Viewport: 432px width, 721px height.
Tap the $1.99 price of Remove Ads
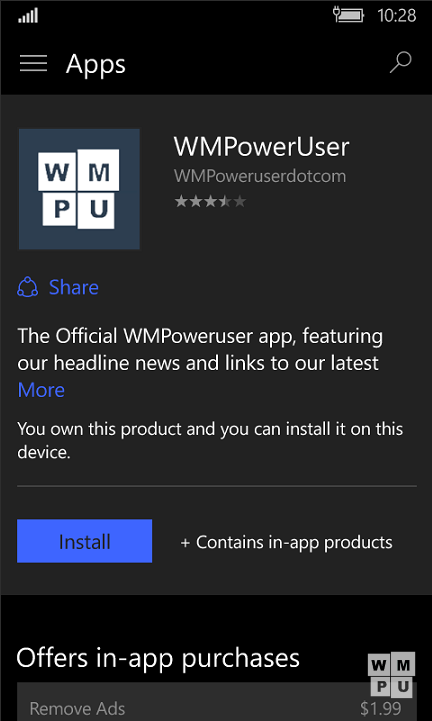click(x=380, y=709)
